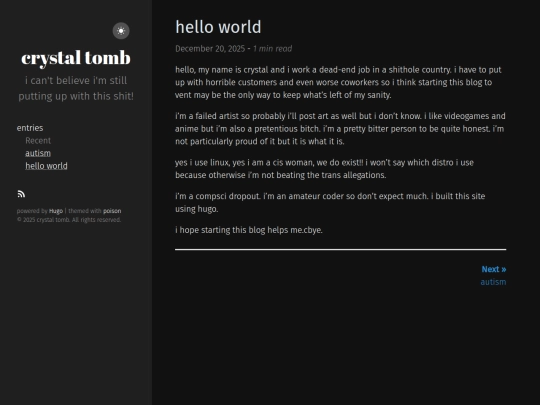Click the site tagline about putting up
540x405 pixels.
(76, 88)
